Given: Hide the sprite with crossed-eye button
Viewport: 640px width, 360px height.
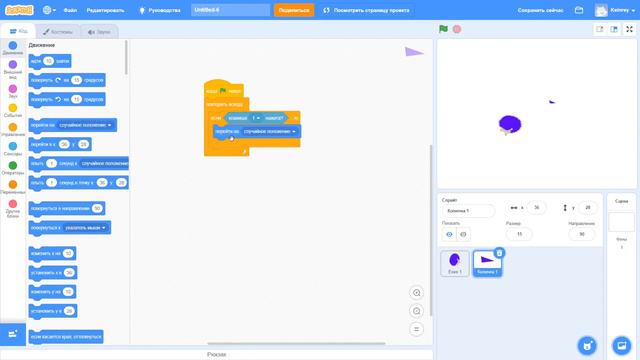Looking at the screenshot, I should [x=463, y=234].
